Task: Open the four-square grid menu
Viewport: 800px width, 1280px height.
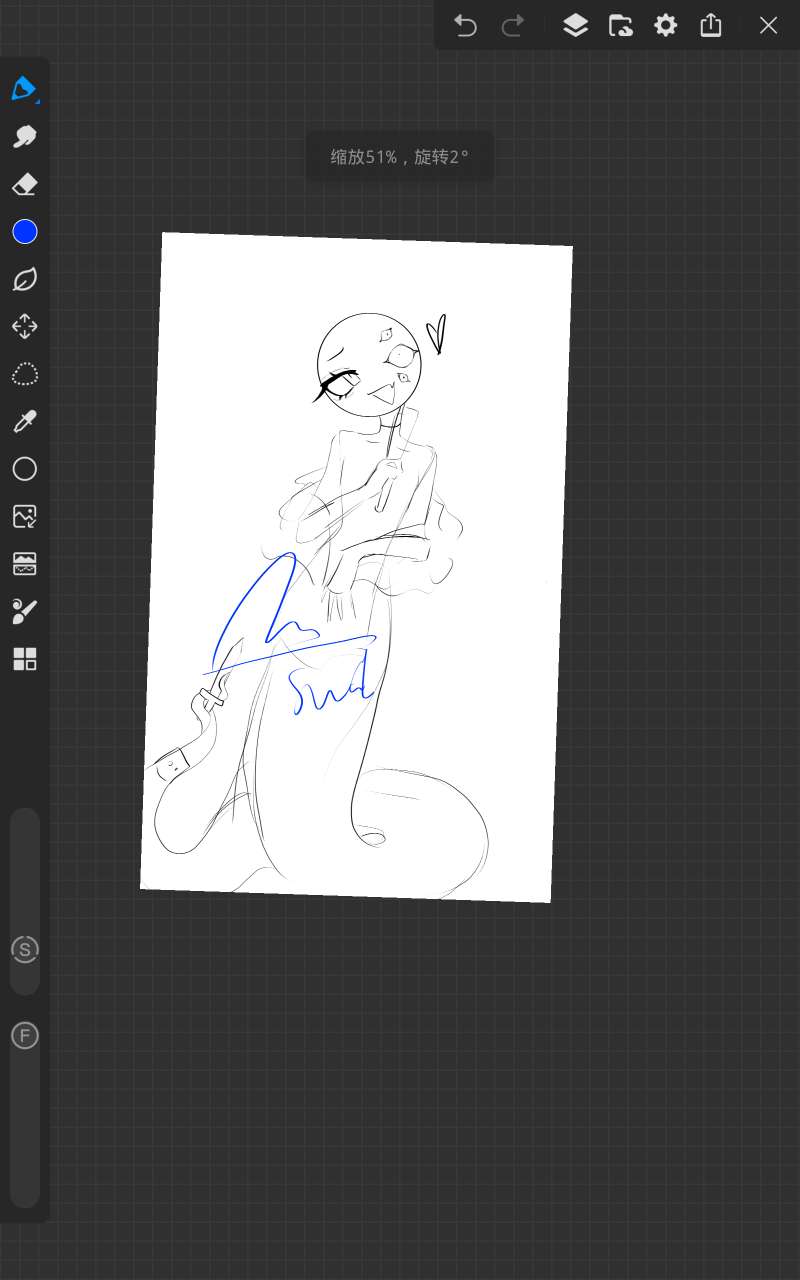Action: click(x=24, y=659)
